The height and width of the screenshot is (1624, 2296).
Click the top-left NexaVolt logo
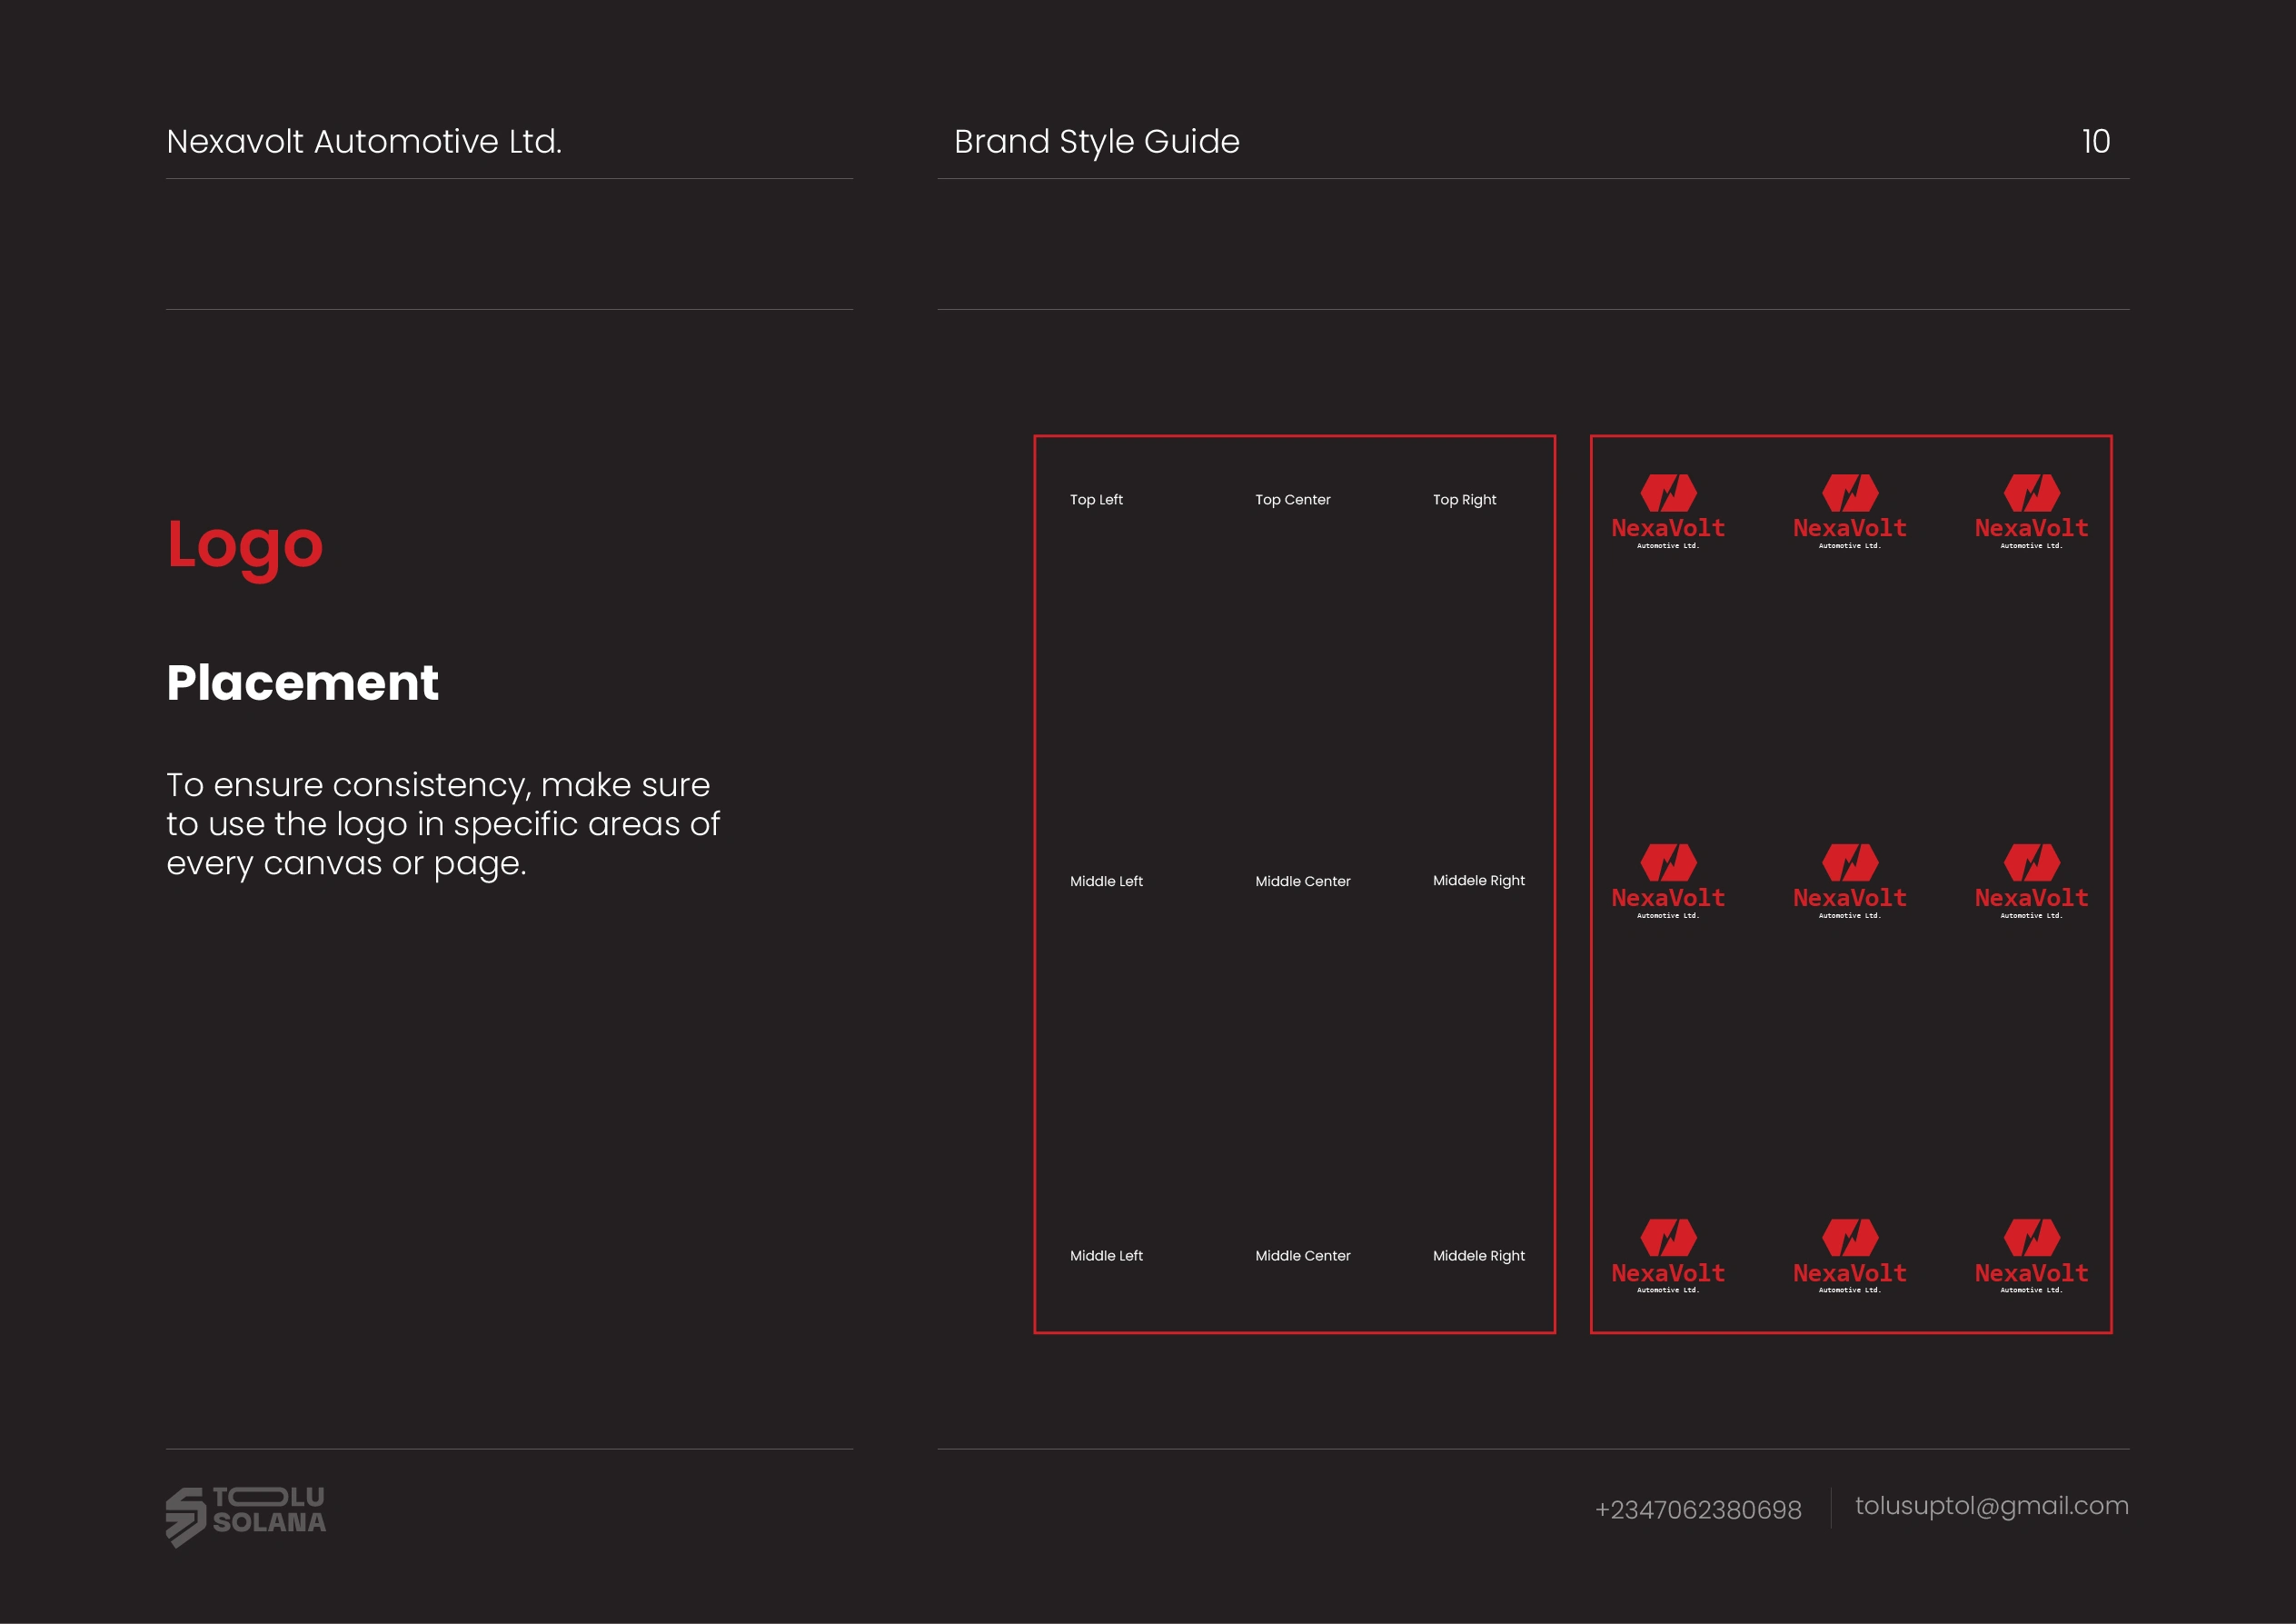[x=1668, y=511]
